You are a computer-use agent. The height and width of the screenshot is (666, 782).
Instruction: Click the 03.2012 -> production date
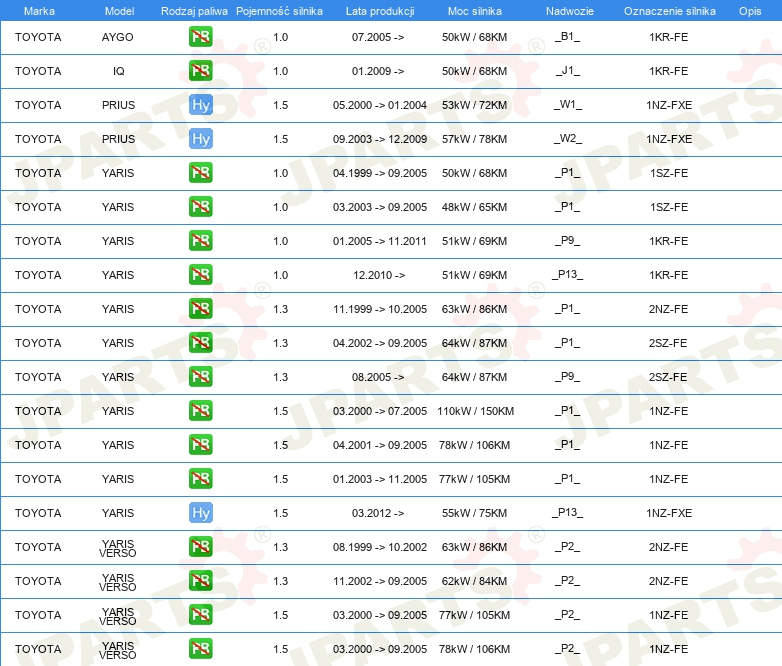378,513
